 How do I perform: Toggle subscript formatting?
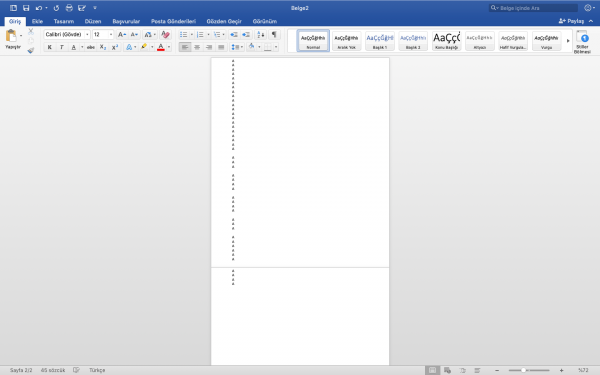(x=103, y=47)
